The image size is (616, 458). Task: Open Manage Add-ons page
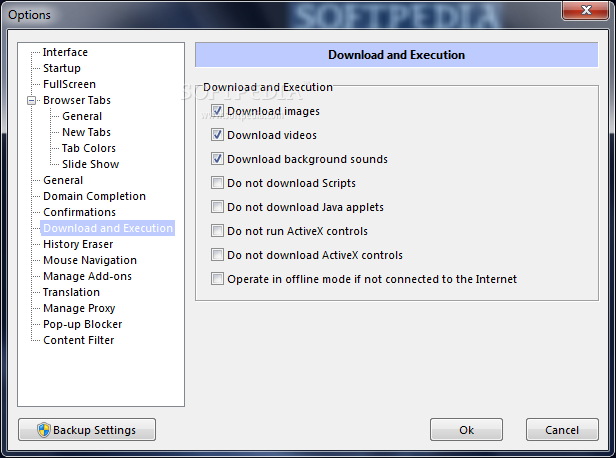coord(87,276)
